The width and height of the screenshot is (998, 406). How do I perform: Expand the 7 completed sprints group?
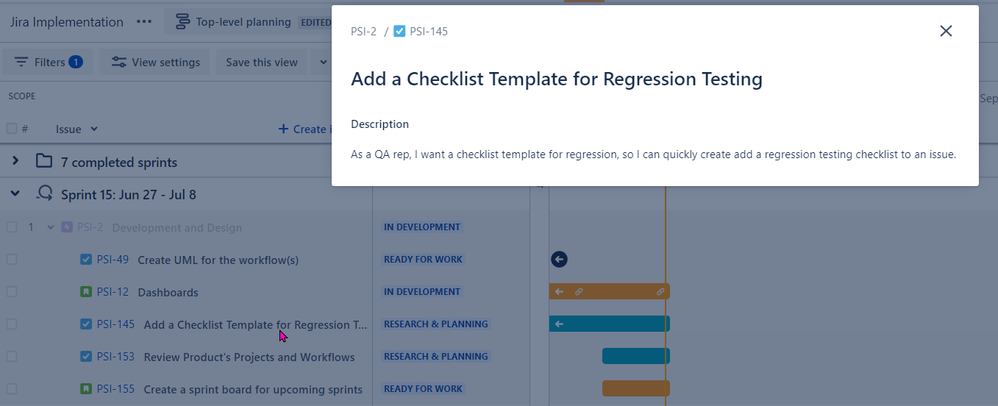(x=15, y=162)
